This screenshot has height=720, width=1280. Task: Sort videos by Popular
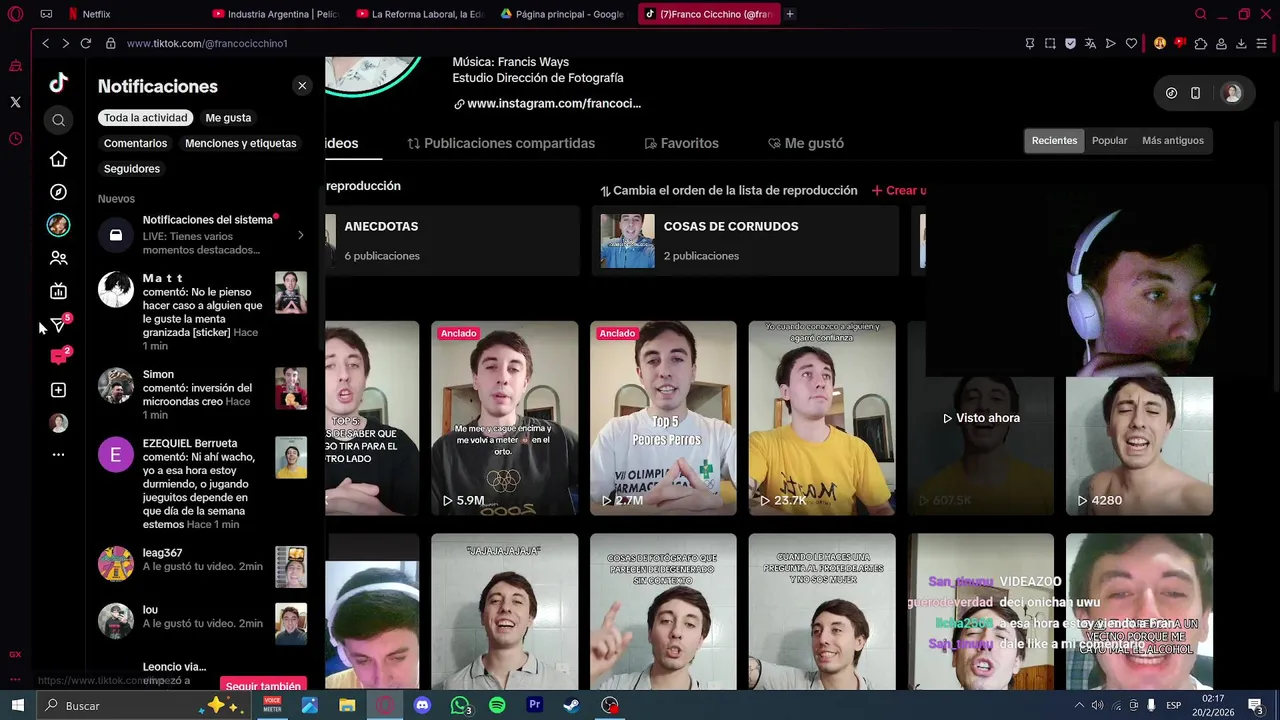pyautogui.click(x=1109, y=141)
